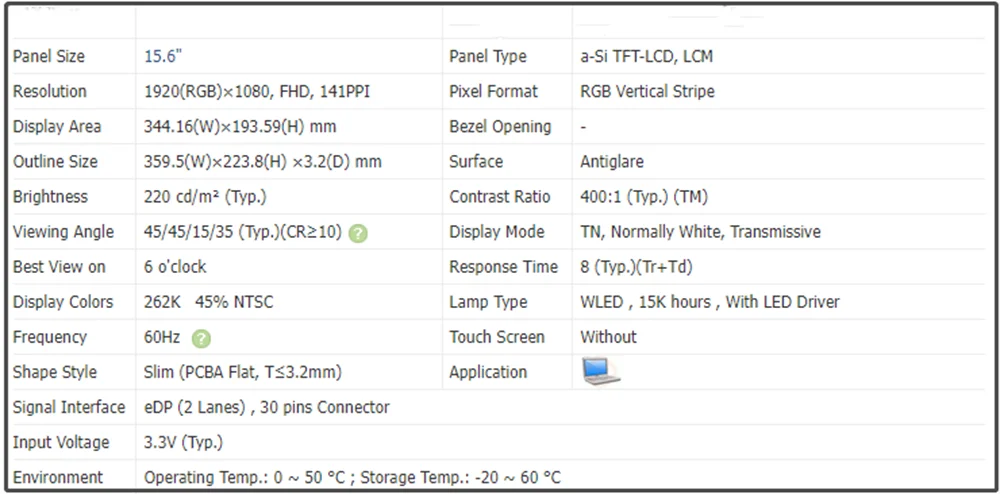The height and width of the screenshot is (494, 1000).
Task: Select the RGB Vertical Stripe pixel format
Action: point(647,92)
